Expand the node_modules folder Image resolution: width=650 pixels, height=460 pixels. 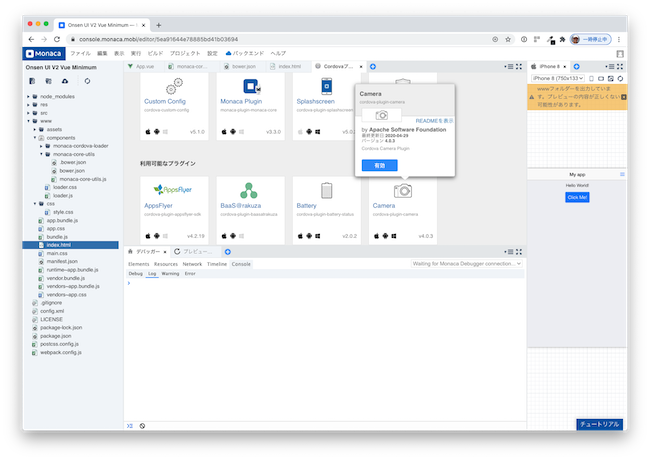(x=28, y=97)
